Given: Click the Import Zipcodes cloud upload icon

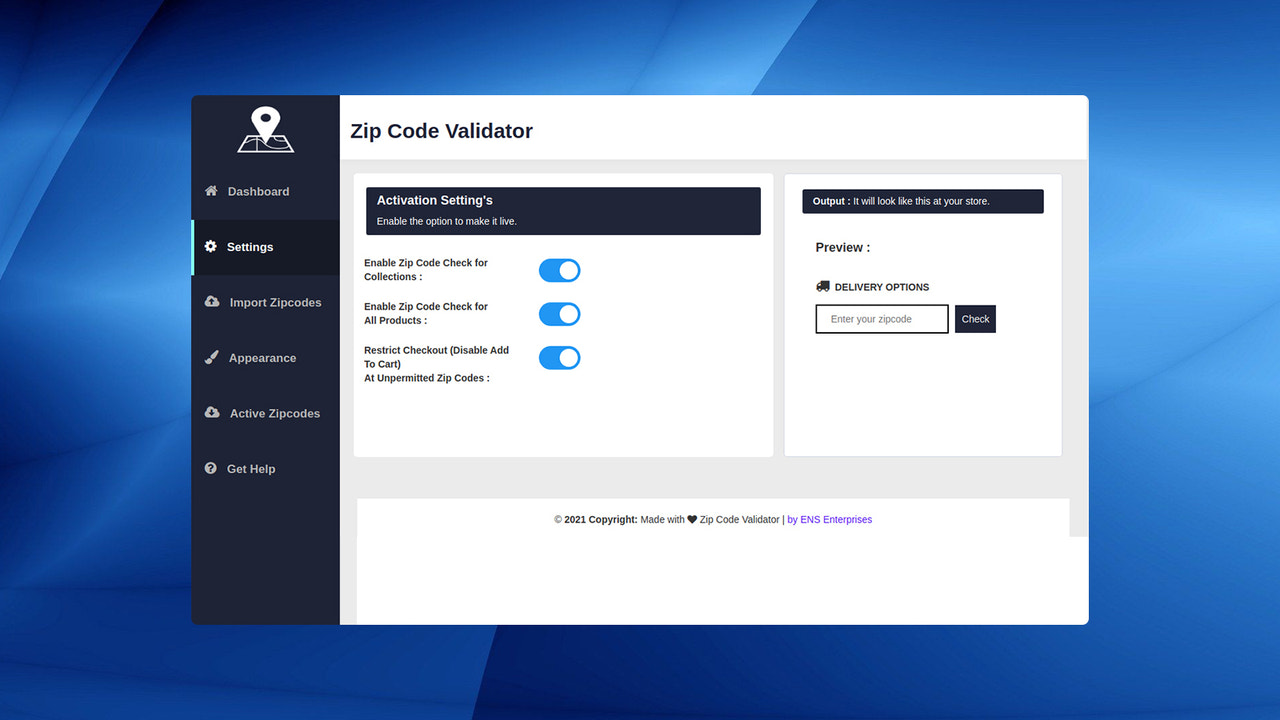Looking at the screenshot, I should click(210, 301).
